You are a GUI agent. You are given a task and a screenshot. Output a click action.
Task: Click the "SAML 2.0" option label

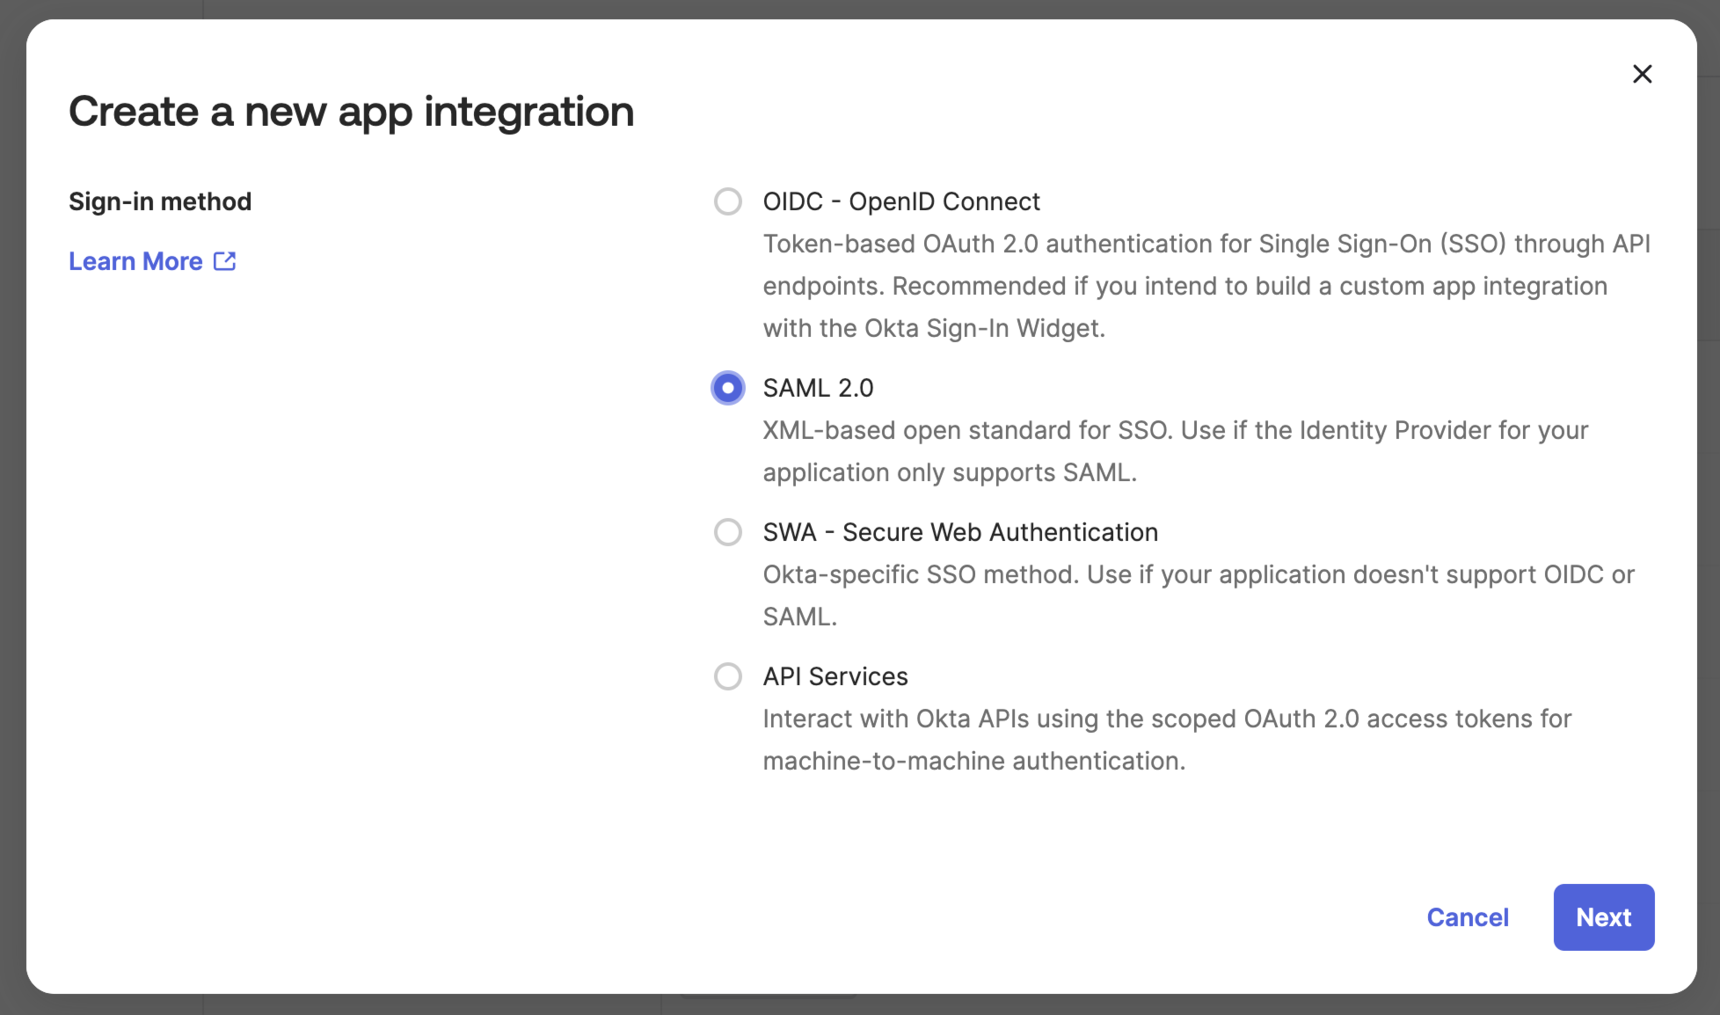click(818, 388)
